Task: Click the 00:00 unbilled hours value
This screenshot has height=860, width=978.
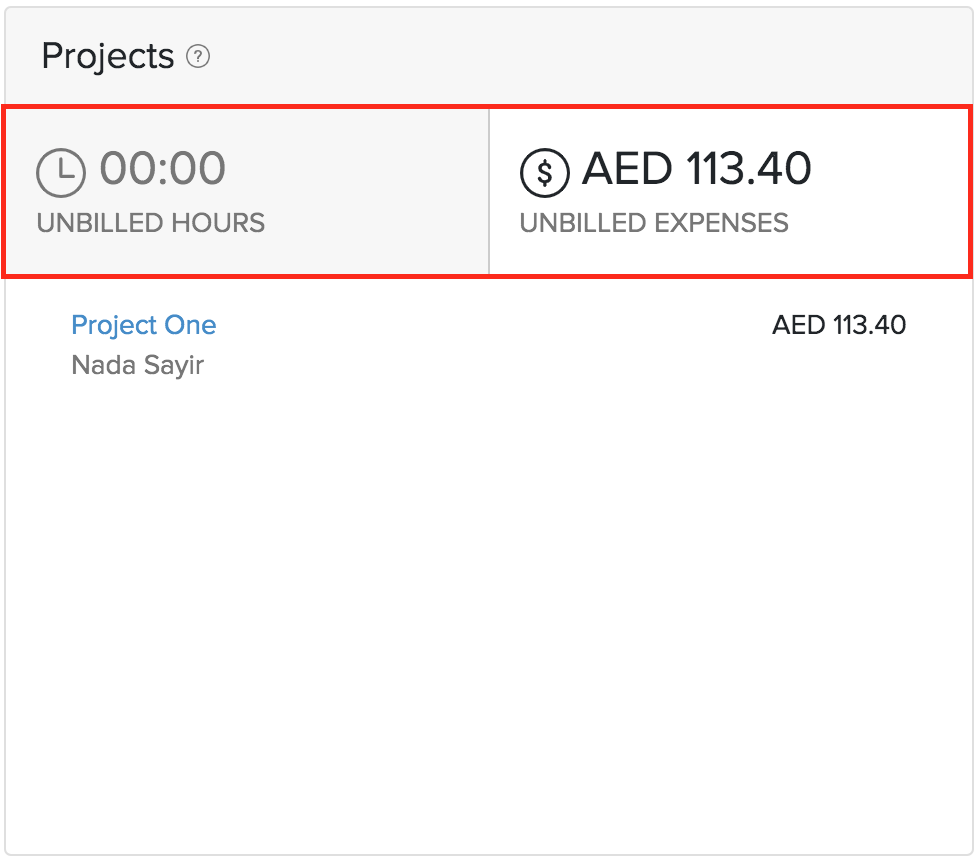Action: tap(162, 168)
